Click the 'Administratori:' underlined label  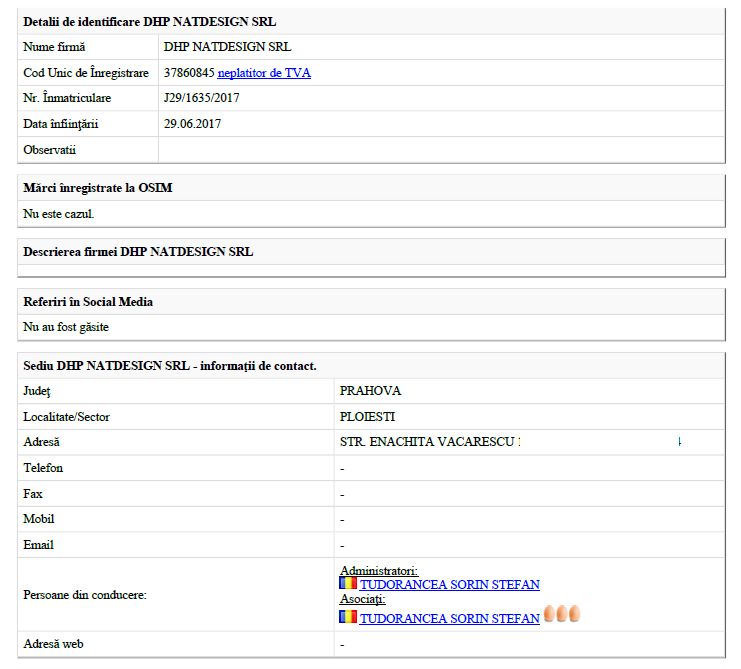378,571
